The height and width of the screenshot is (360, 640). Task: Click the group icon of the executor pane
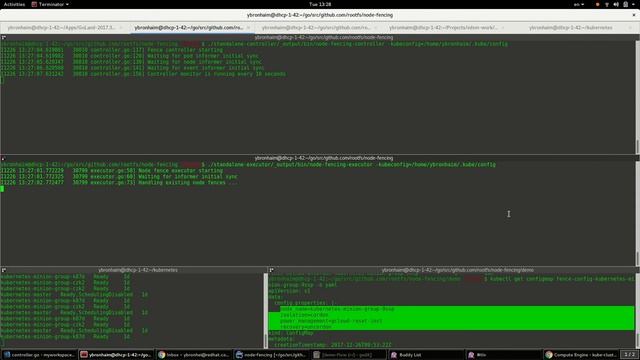tap(4, 158)
